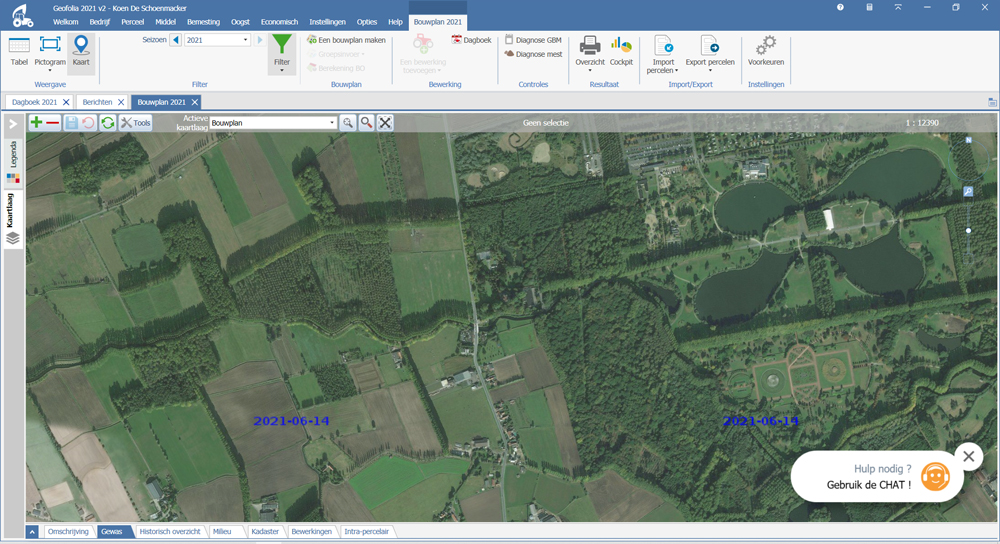Open the Seizoen 2021 dropdown
This screenshot has height=544, width=1000.
click(217, 40)
